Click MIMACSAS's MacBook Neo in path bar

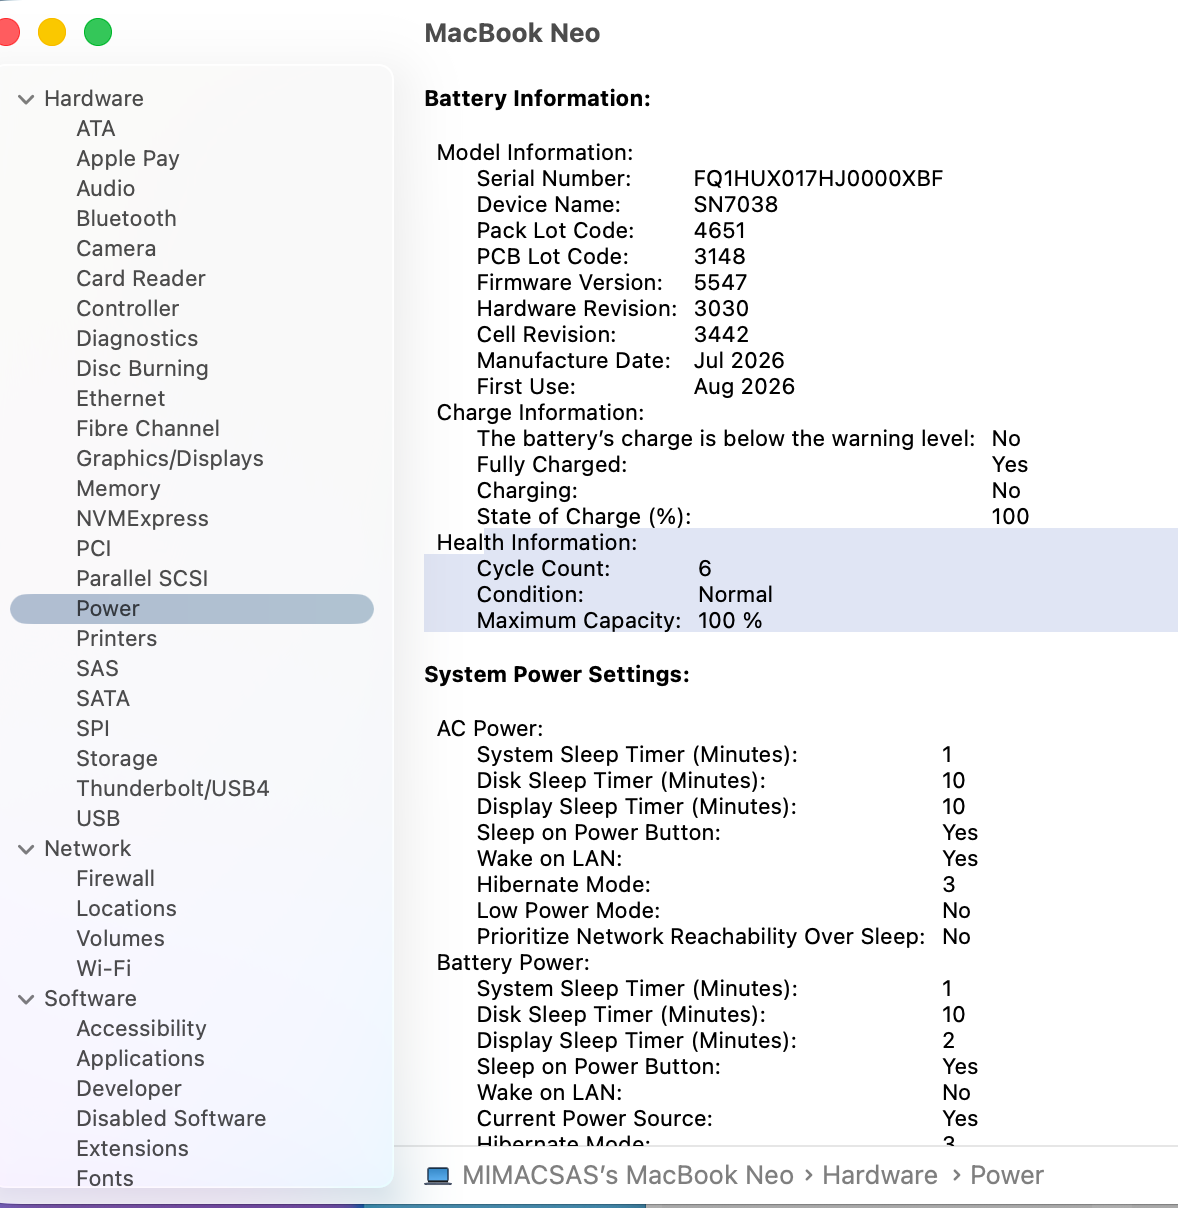628,1176
